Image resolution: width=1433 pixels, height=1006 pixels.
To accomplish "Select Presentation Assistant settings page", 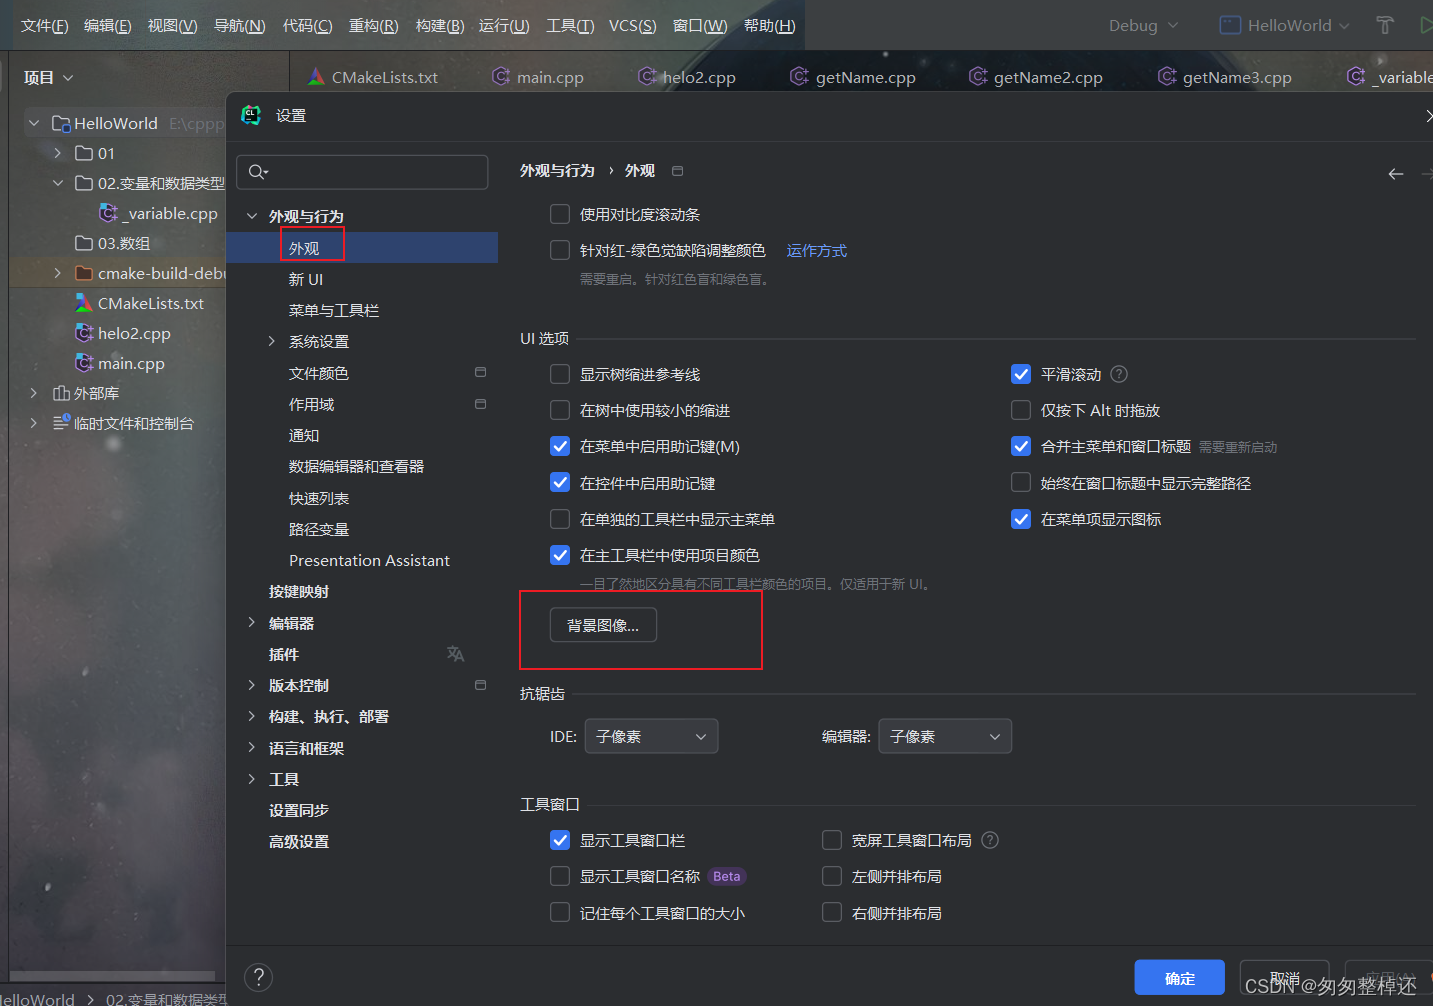I will [x=369, y=560].
